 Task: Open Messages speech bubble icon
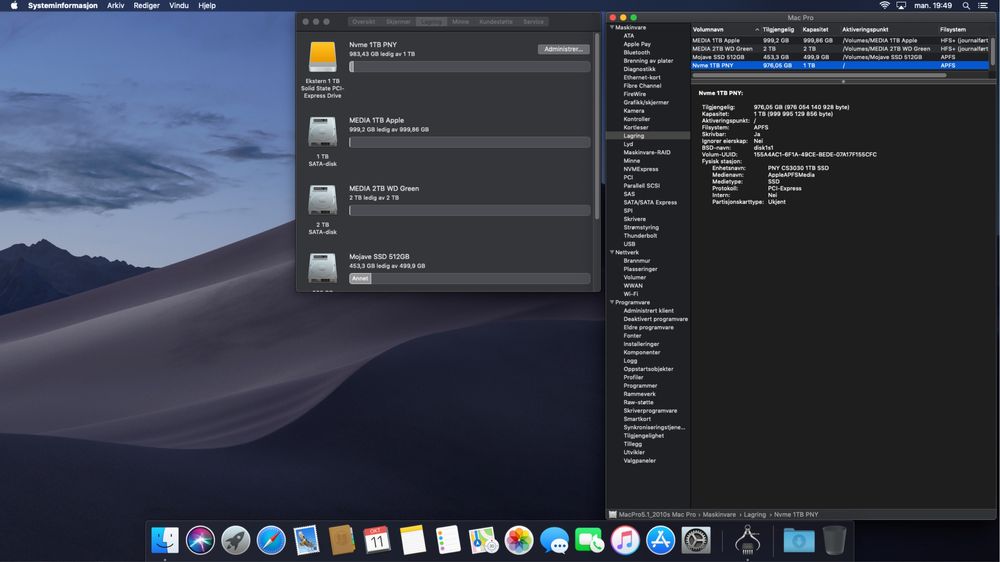click(554, 540)
